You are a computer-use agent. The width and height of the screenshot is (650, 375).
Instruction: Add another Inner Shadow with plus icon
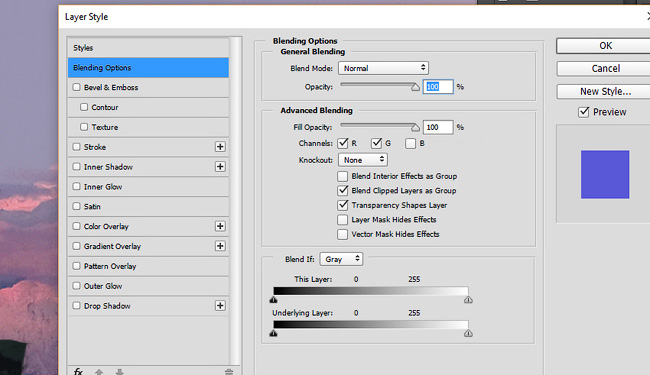pos(220,167)
